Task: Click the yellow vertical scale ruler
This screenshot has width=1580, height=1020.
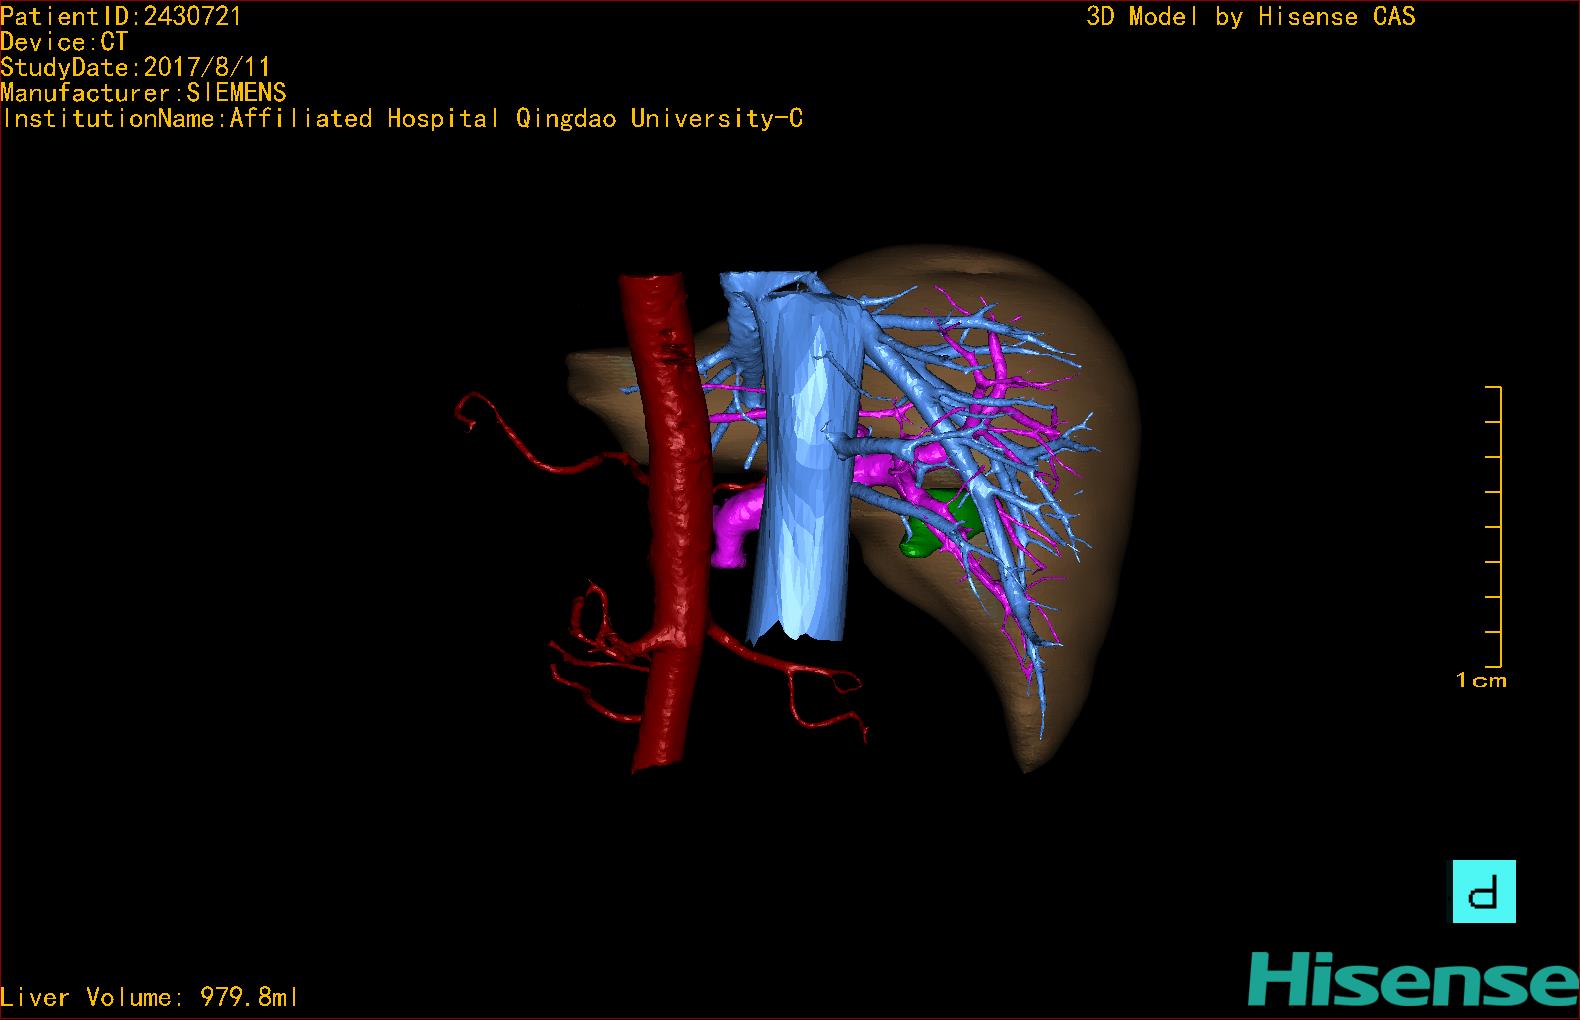Action: click(x=1494, y=526)
